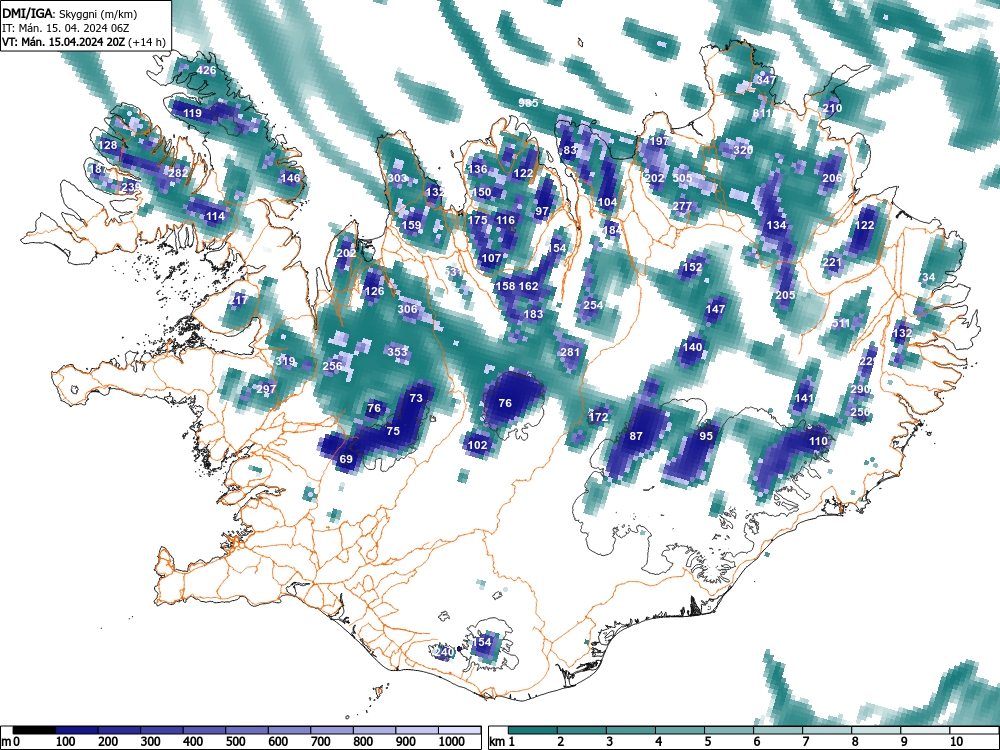Viewport: 1000px width, 750px height.
Task: Click the visibility value 240 near the south coast
Action: (444, 652)
